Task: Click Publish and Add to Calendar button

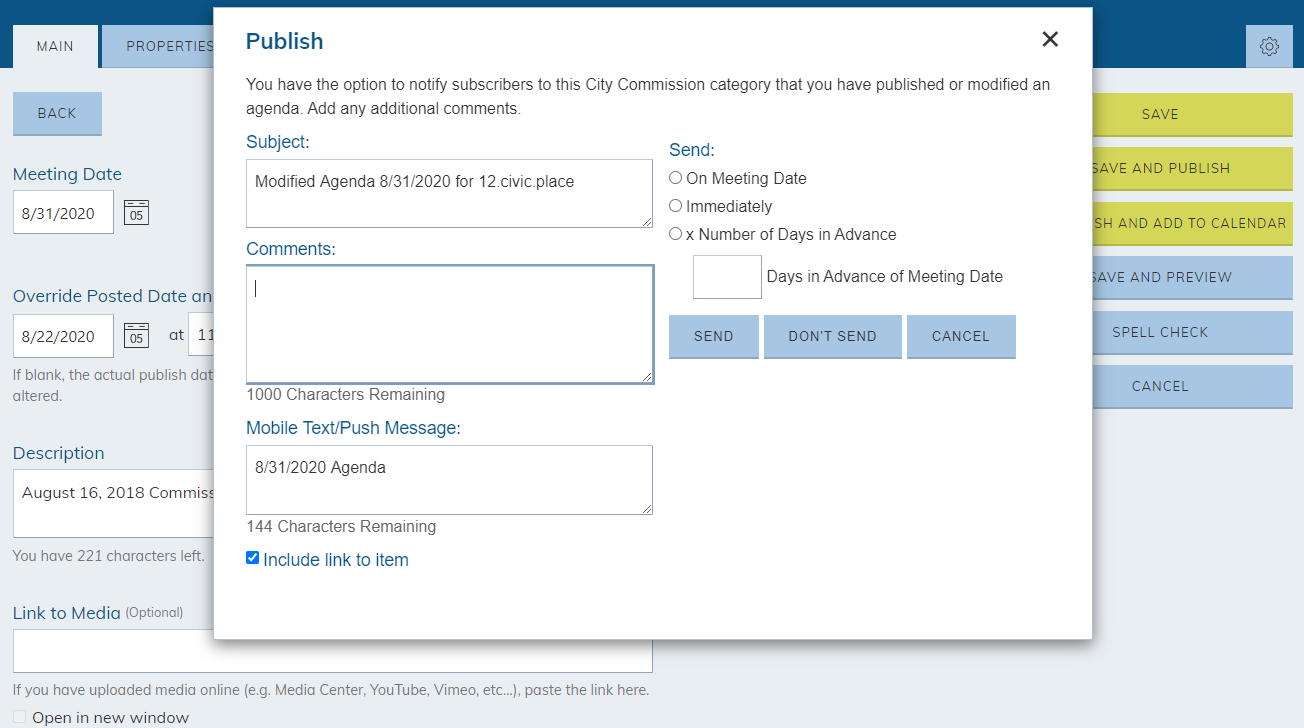Action: pos(1192,223)
